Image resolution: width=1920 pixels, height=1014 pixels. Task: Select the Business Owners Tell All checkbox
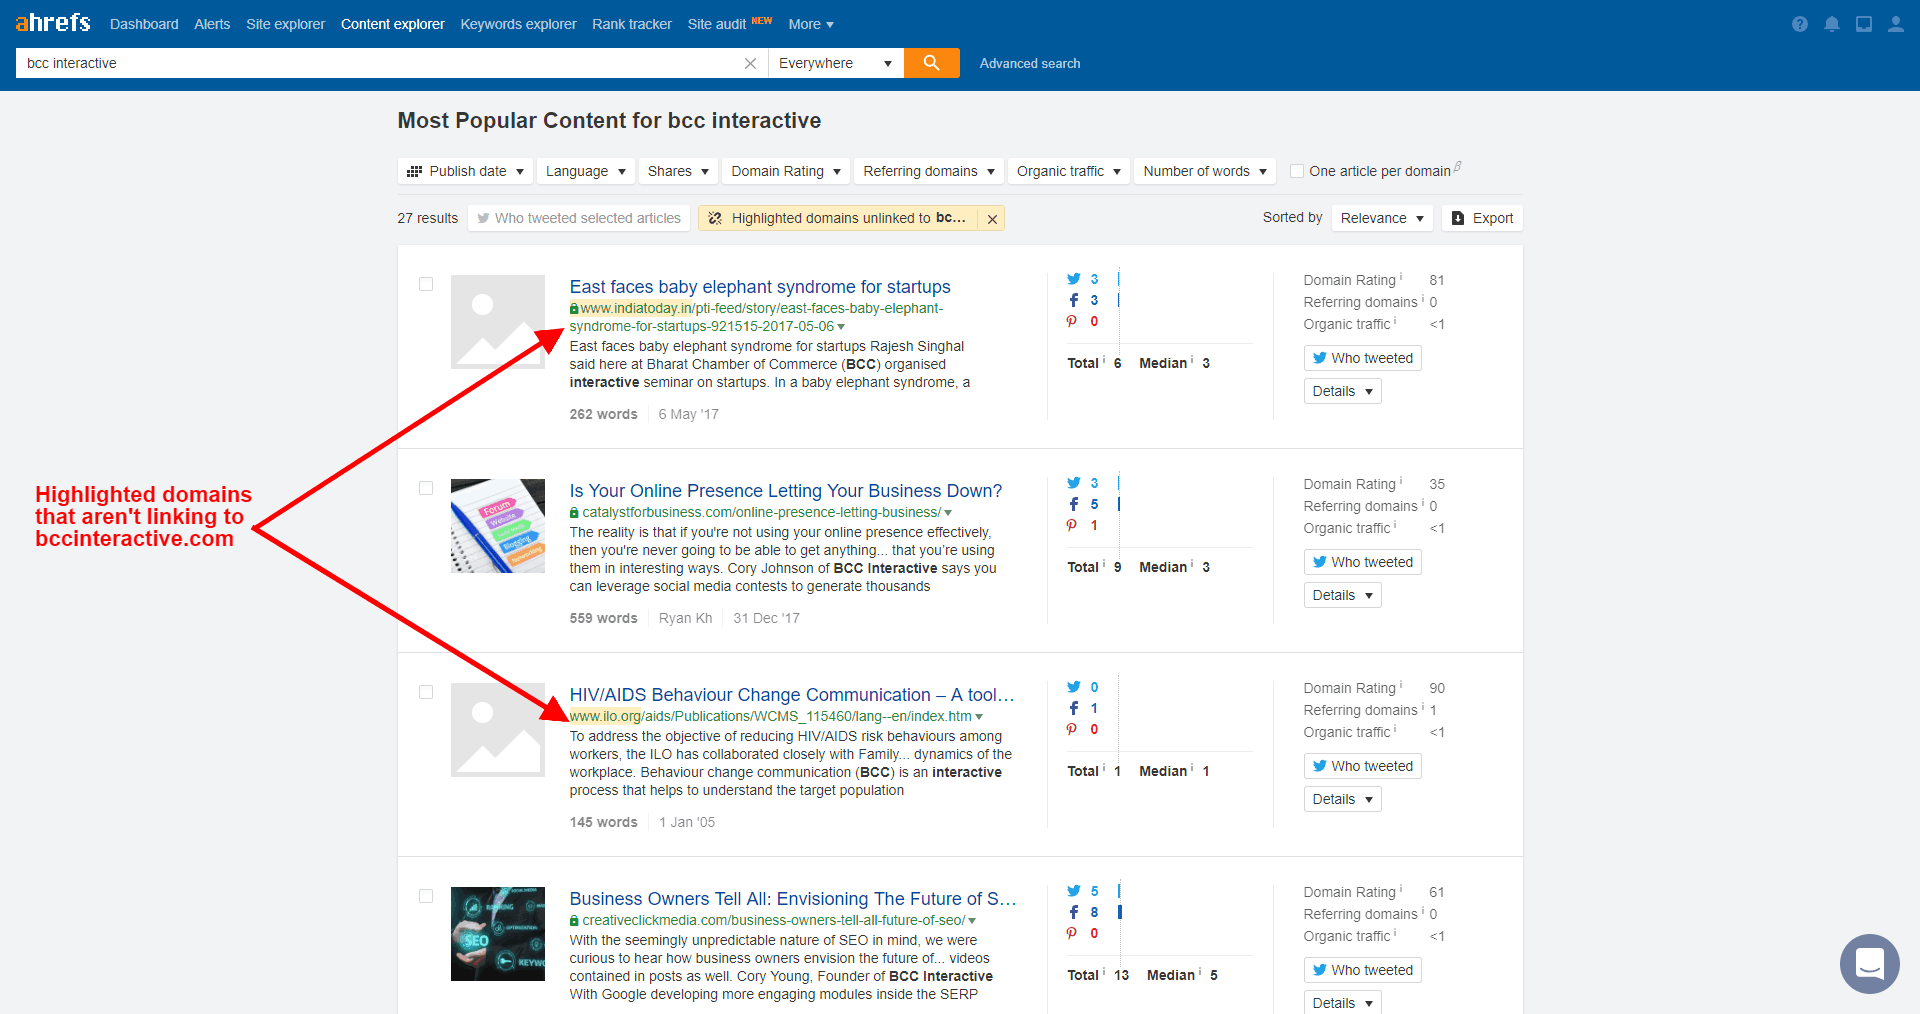[x=426, y=896]
